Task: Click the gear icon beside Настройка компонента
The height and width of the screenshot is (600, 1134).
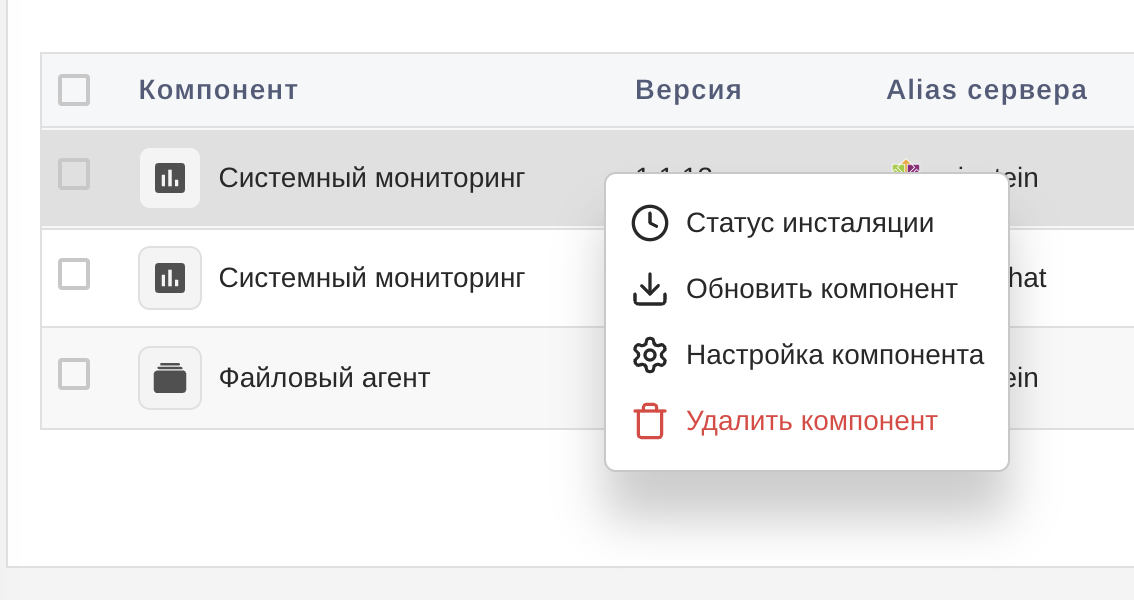Action: pos(650,354)
